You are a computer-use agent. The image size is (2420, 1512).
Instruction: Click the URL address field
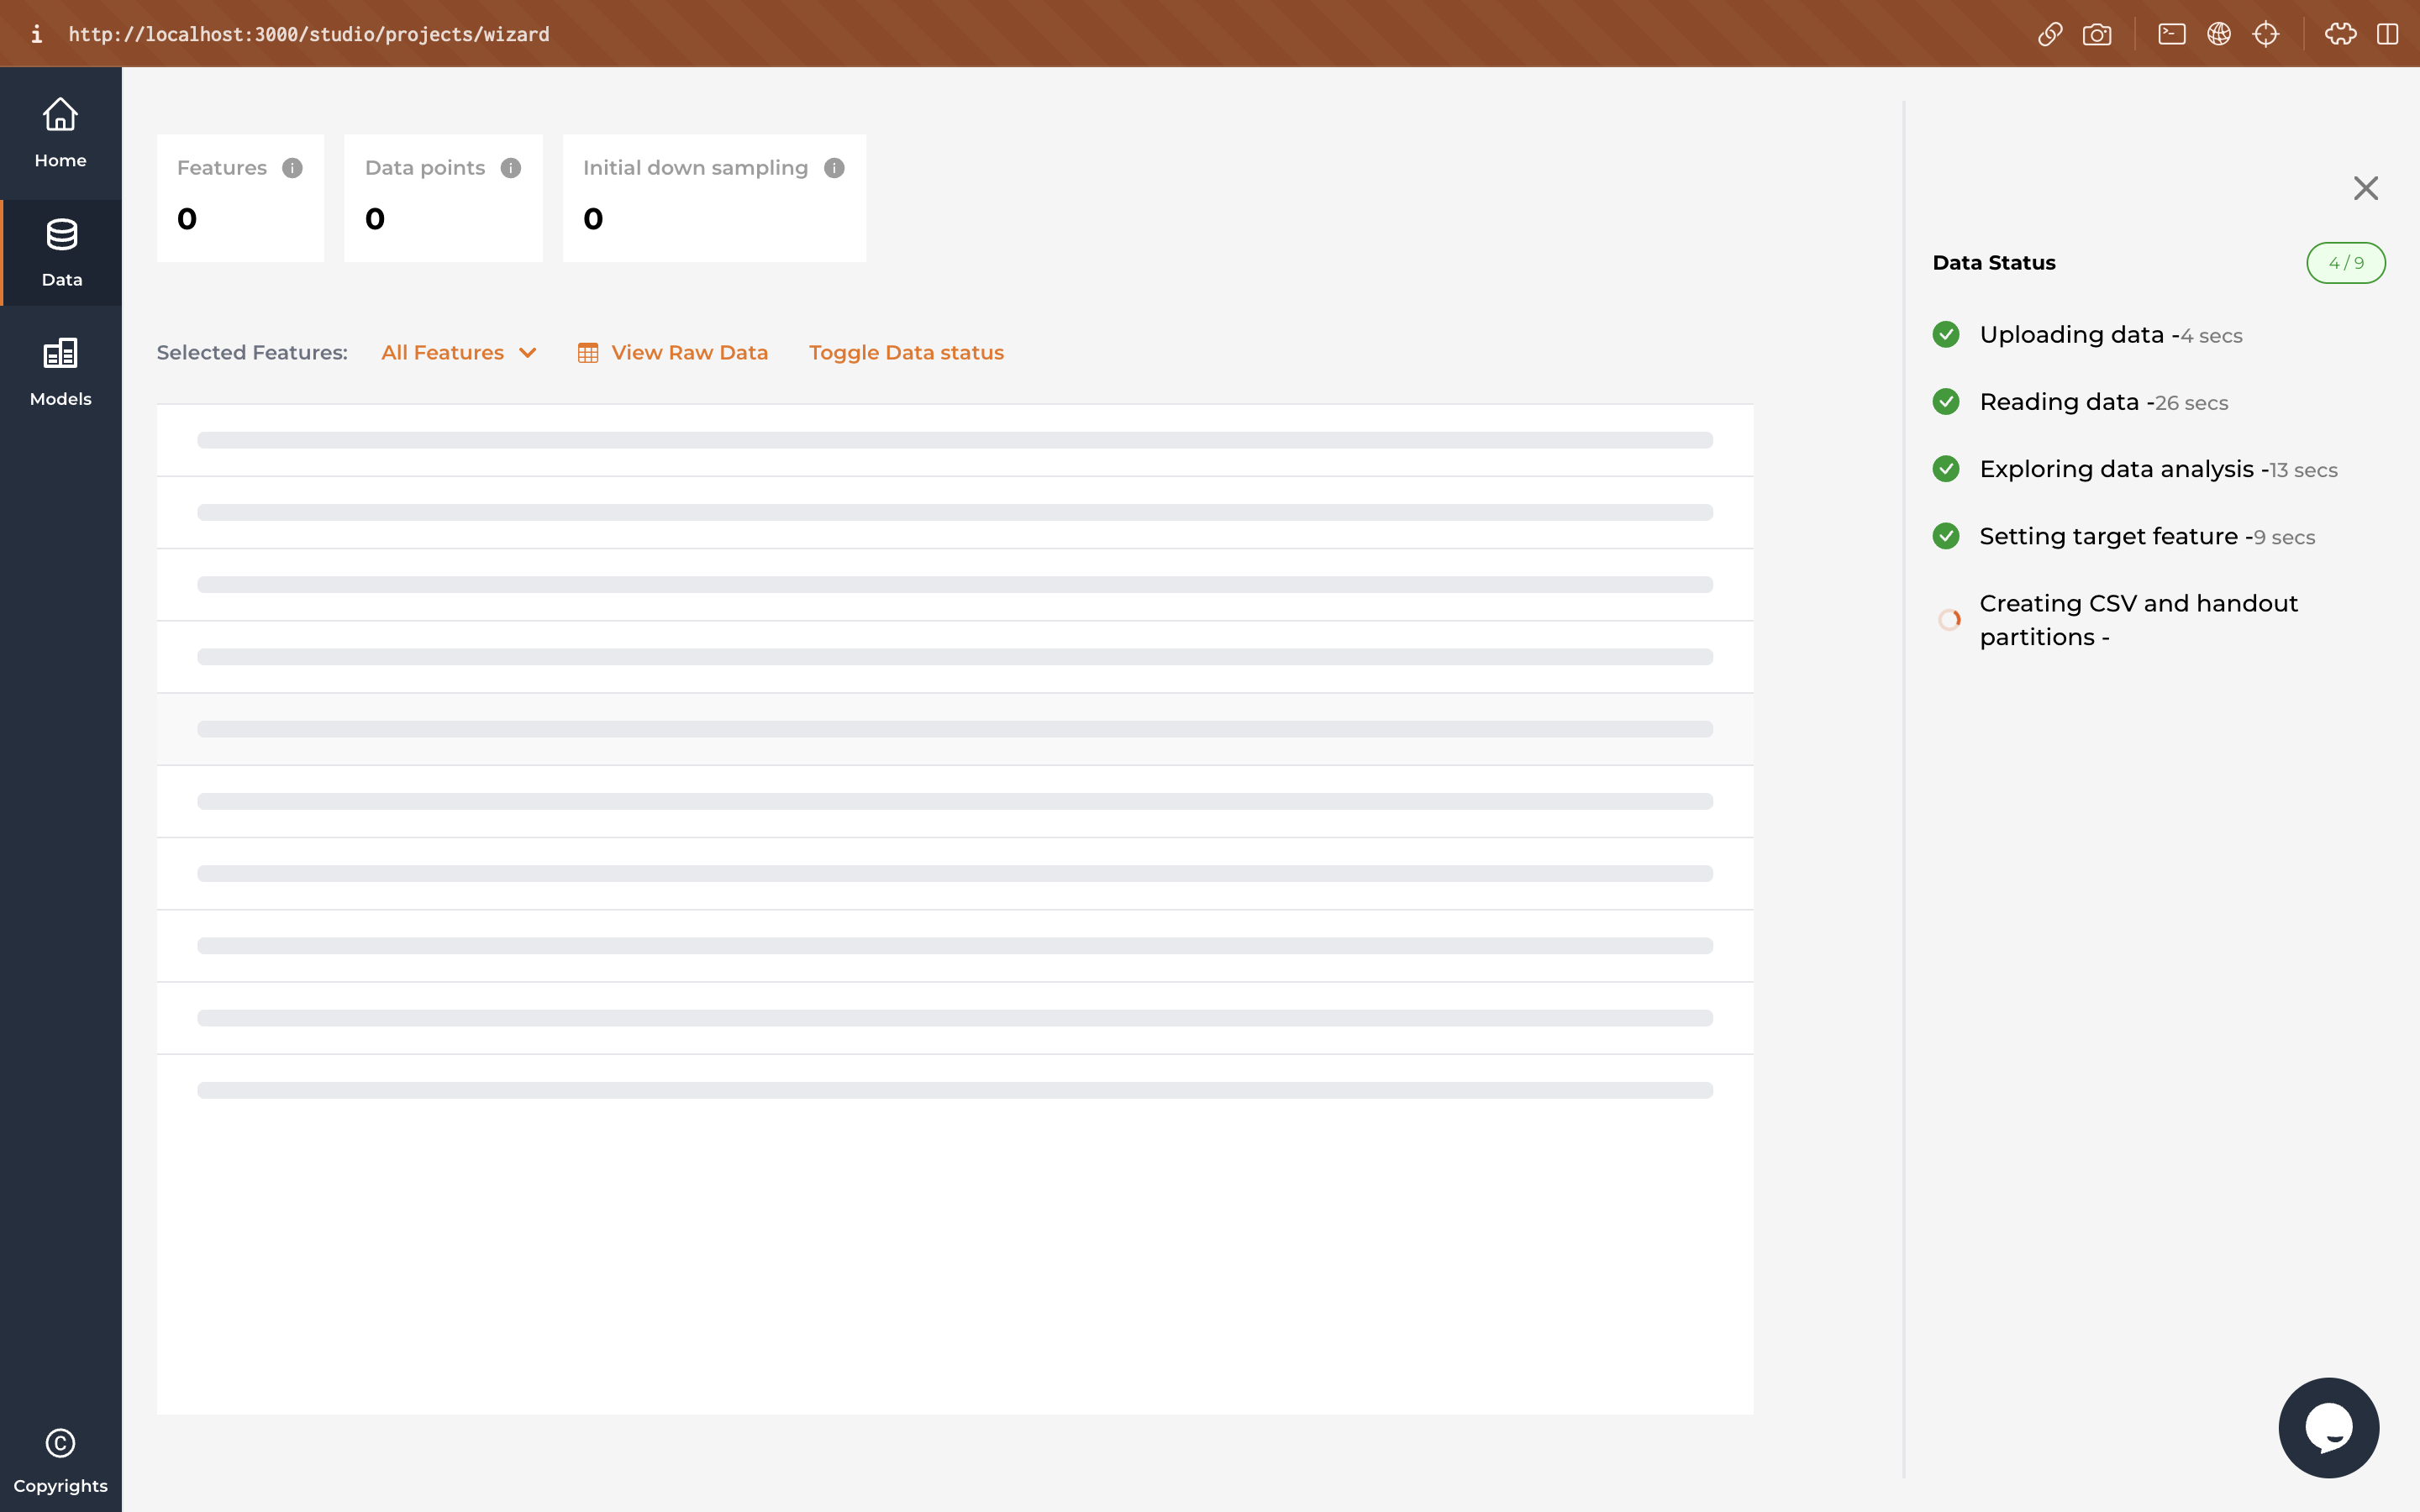[309, 34]
